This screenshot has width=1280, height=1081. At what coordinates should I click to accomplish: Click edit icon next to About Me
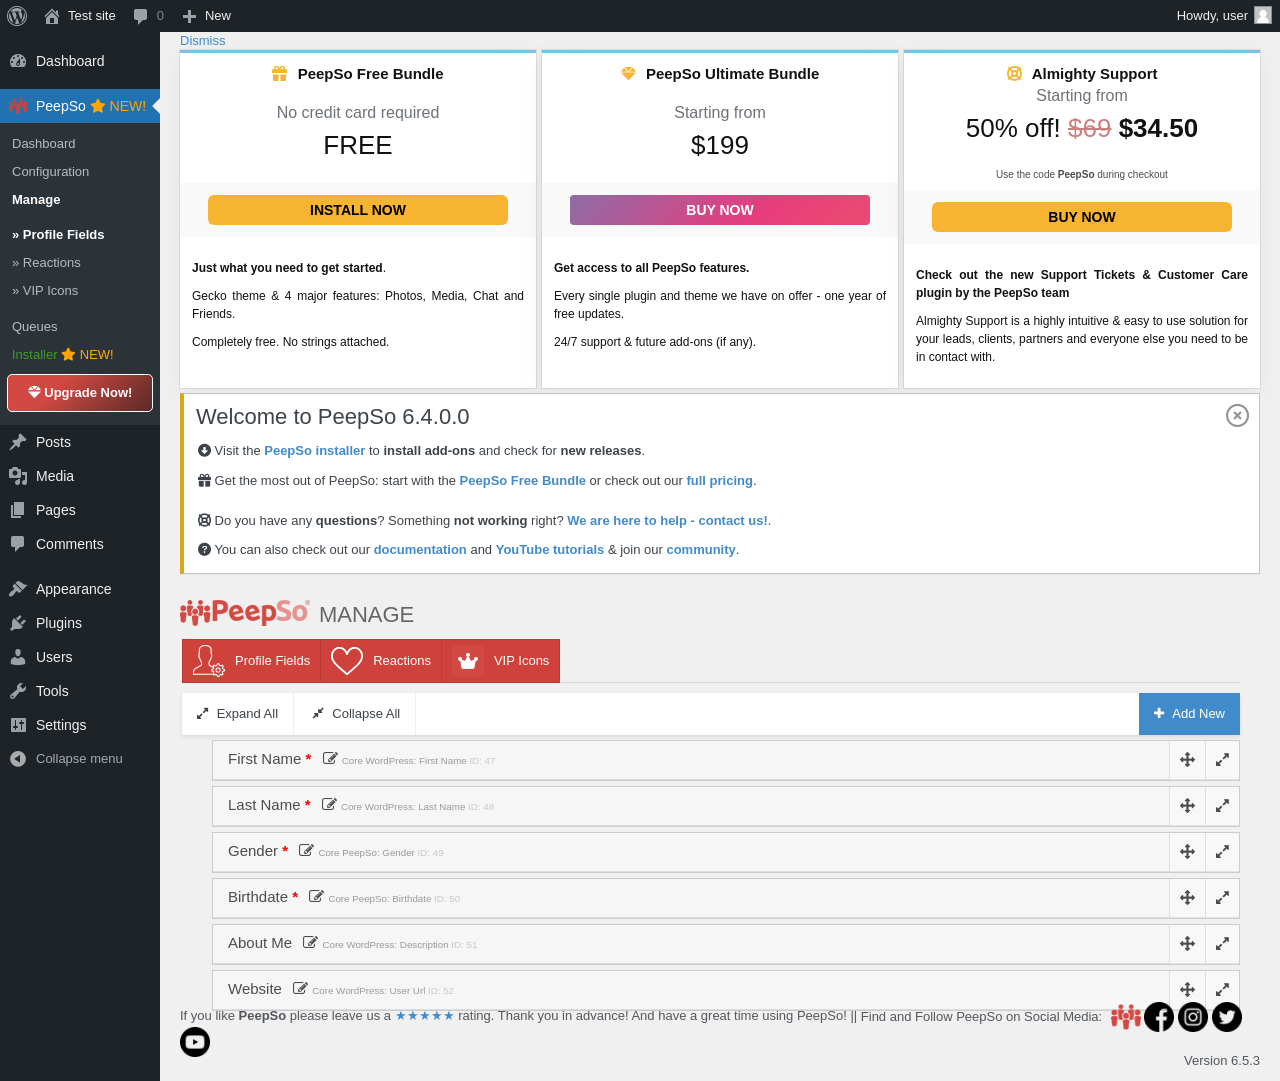pyautogui.click(x=310, y=942)
